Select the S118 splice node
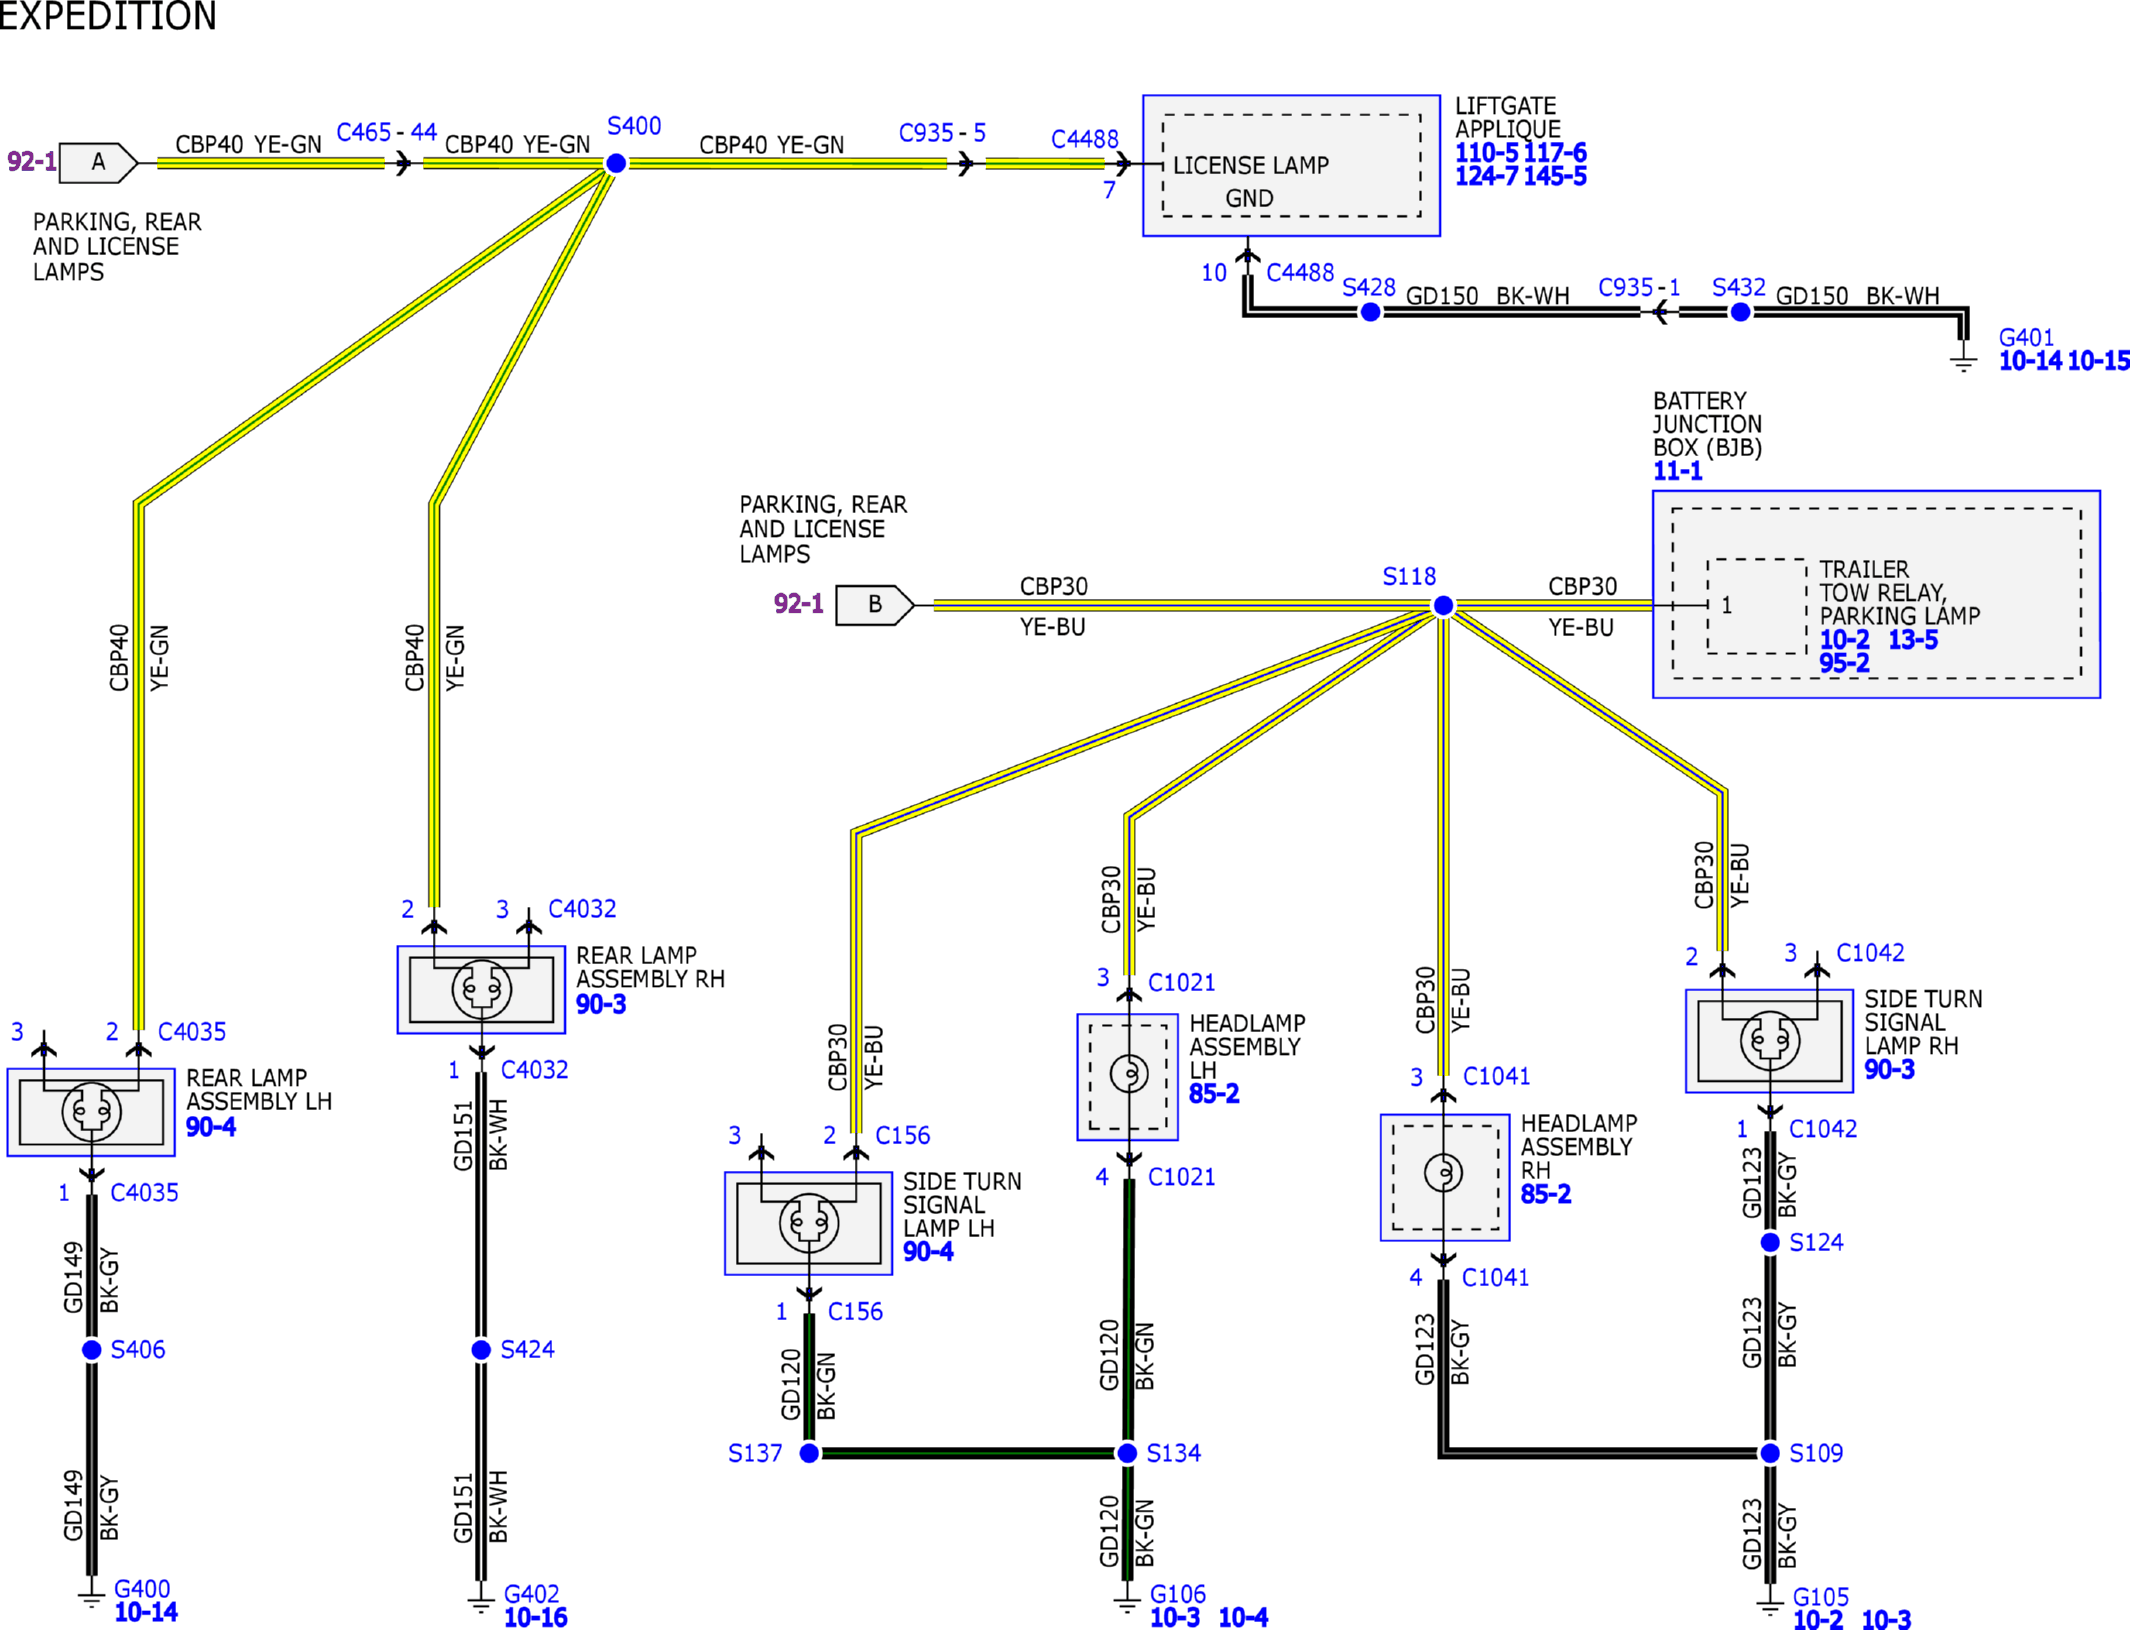Screen dimensions: 2130x1630 [1443, 605]
